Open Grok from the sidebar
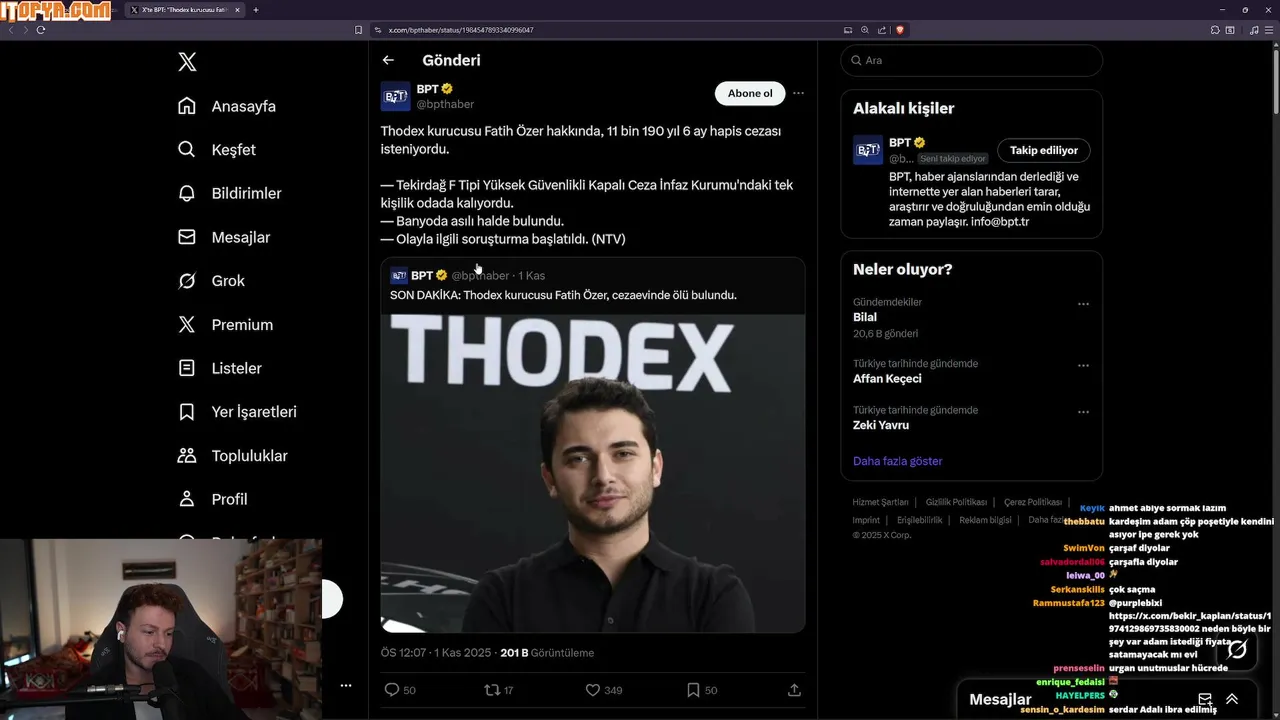1280x720 pixels. 211,281
